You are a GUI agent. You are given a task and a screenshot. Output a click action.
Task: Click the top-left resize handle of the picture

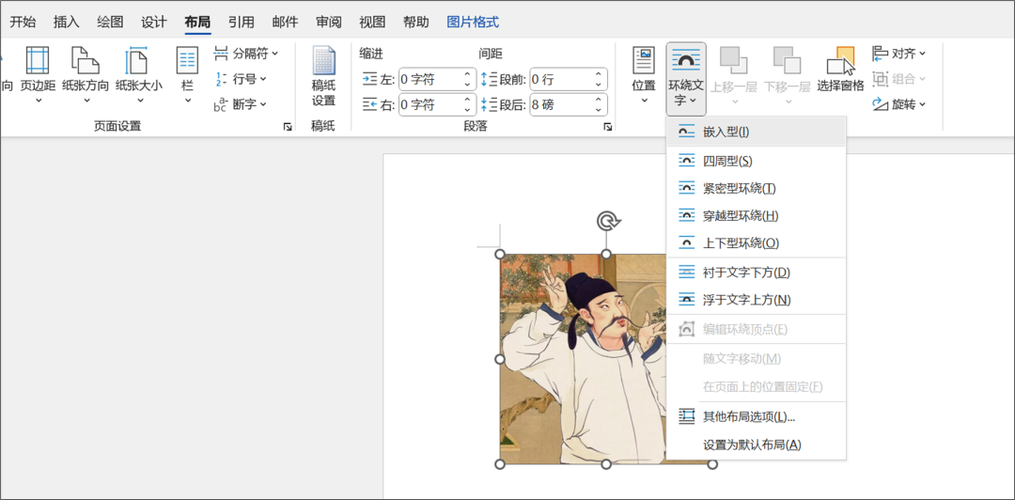pos(500,254)
